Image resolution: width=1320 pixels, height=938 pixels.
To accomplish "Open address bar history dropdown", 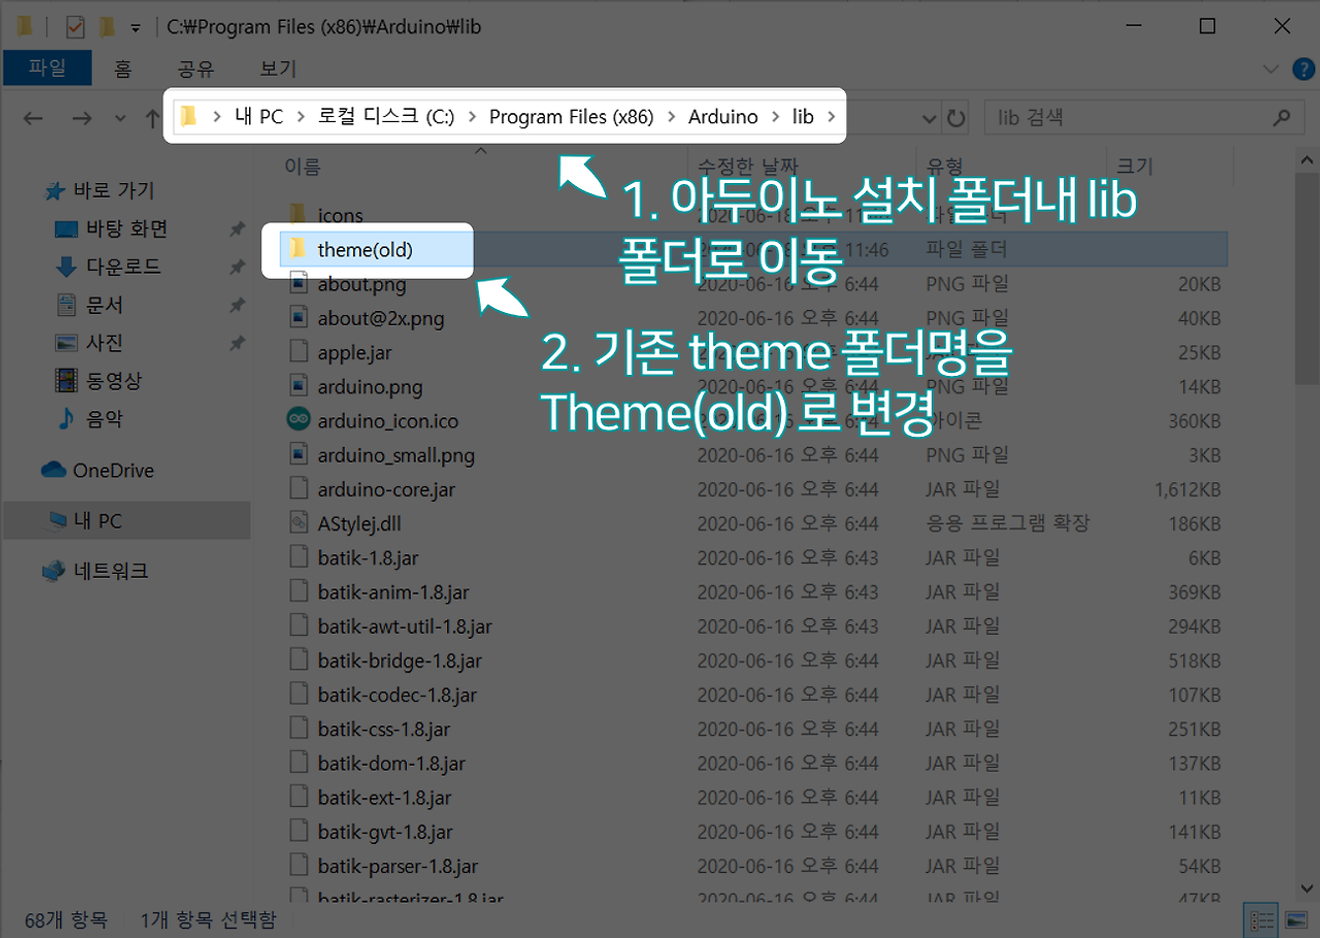I will coord(929,118).
